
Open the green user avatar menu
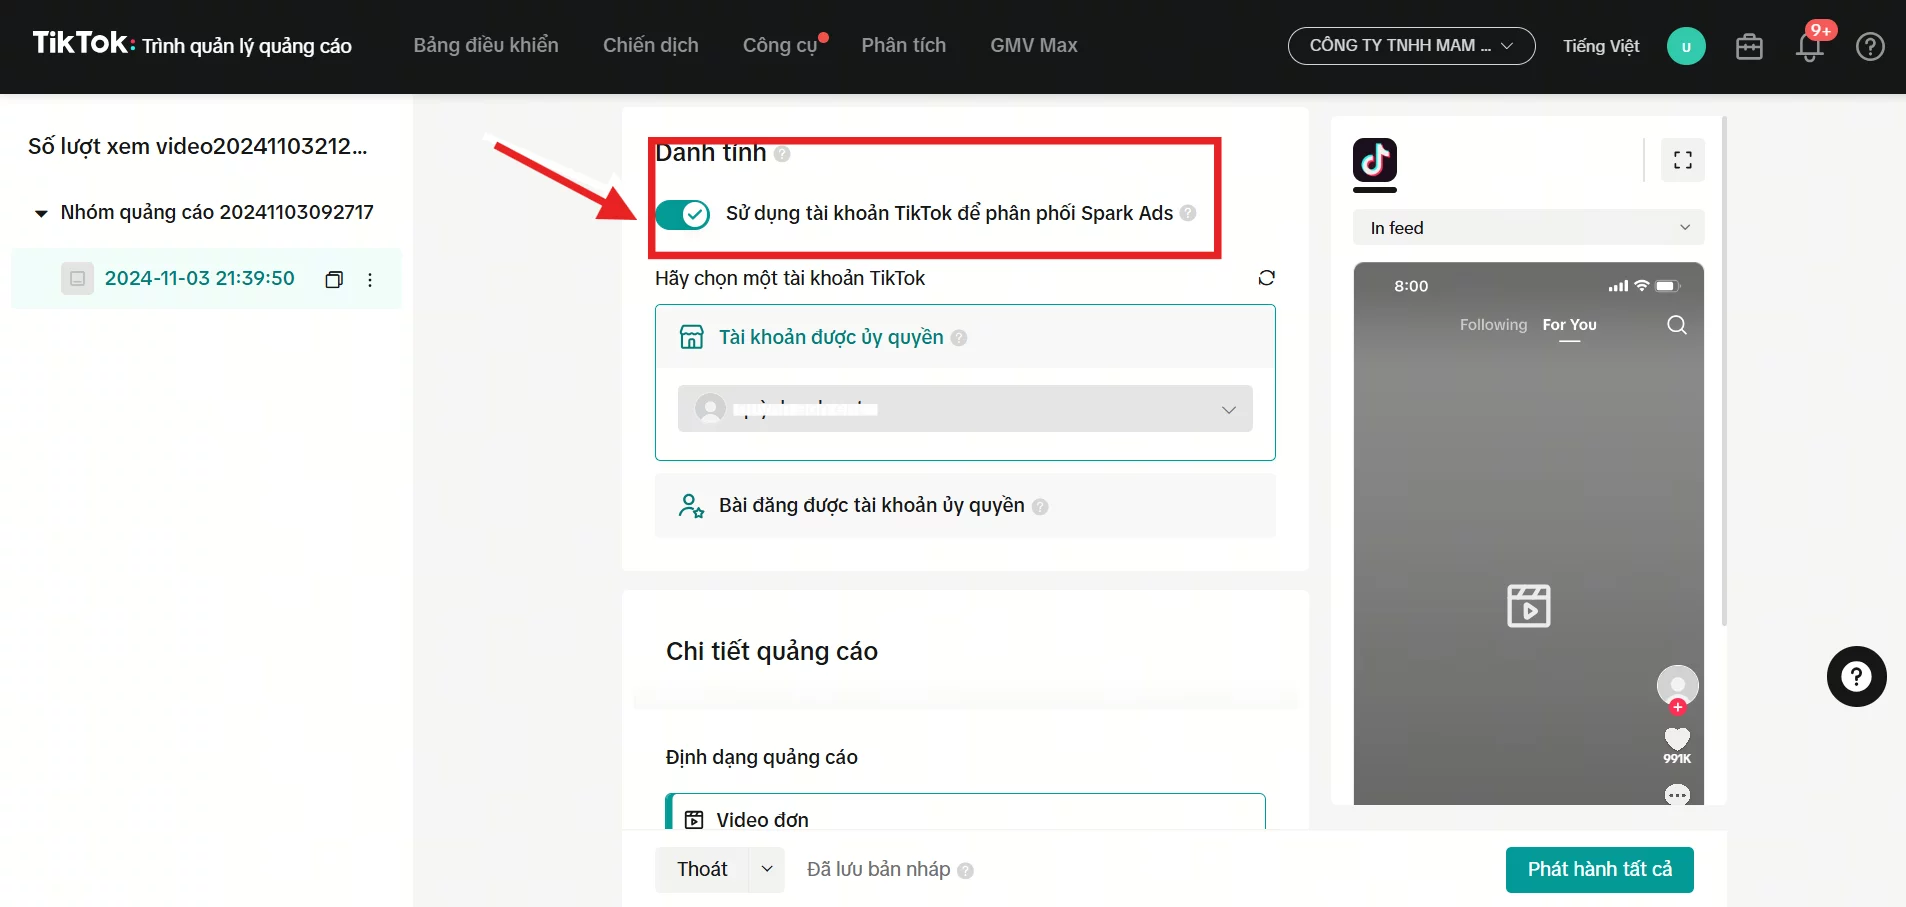coord(1686,46)
